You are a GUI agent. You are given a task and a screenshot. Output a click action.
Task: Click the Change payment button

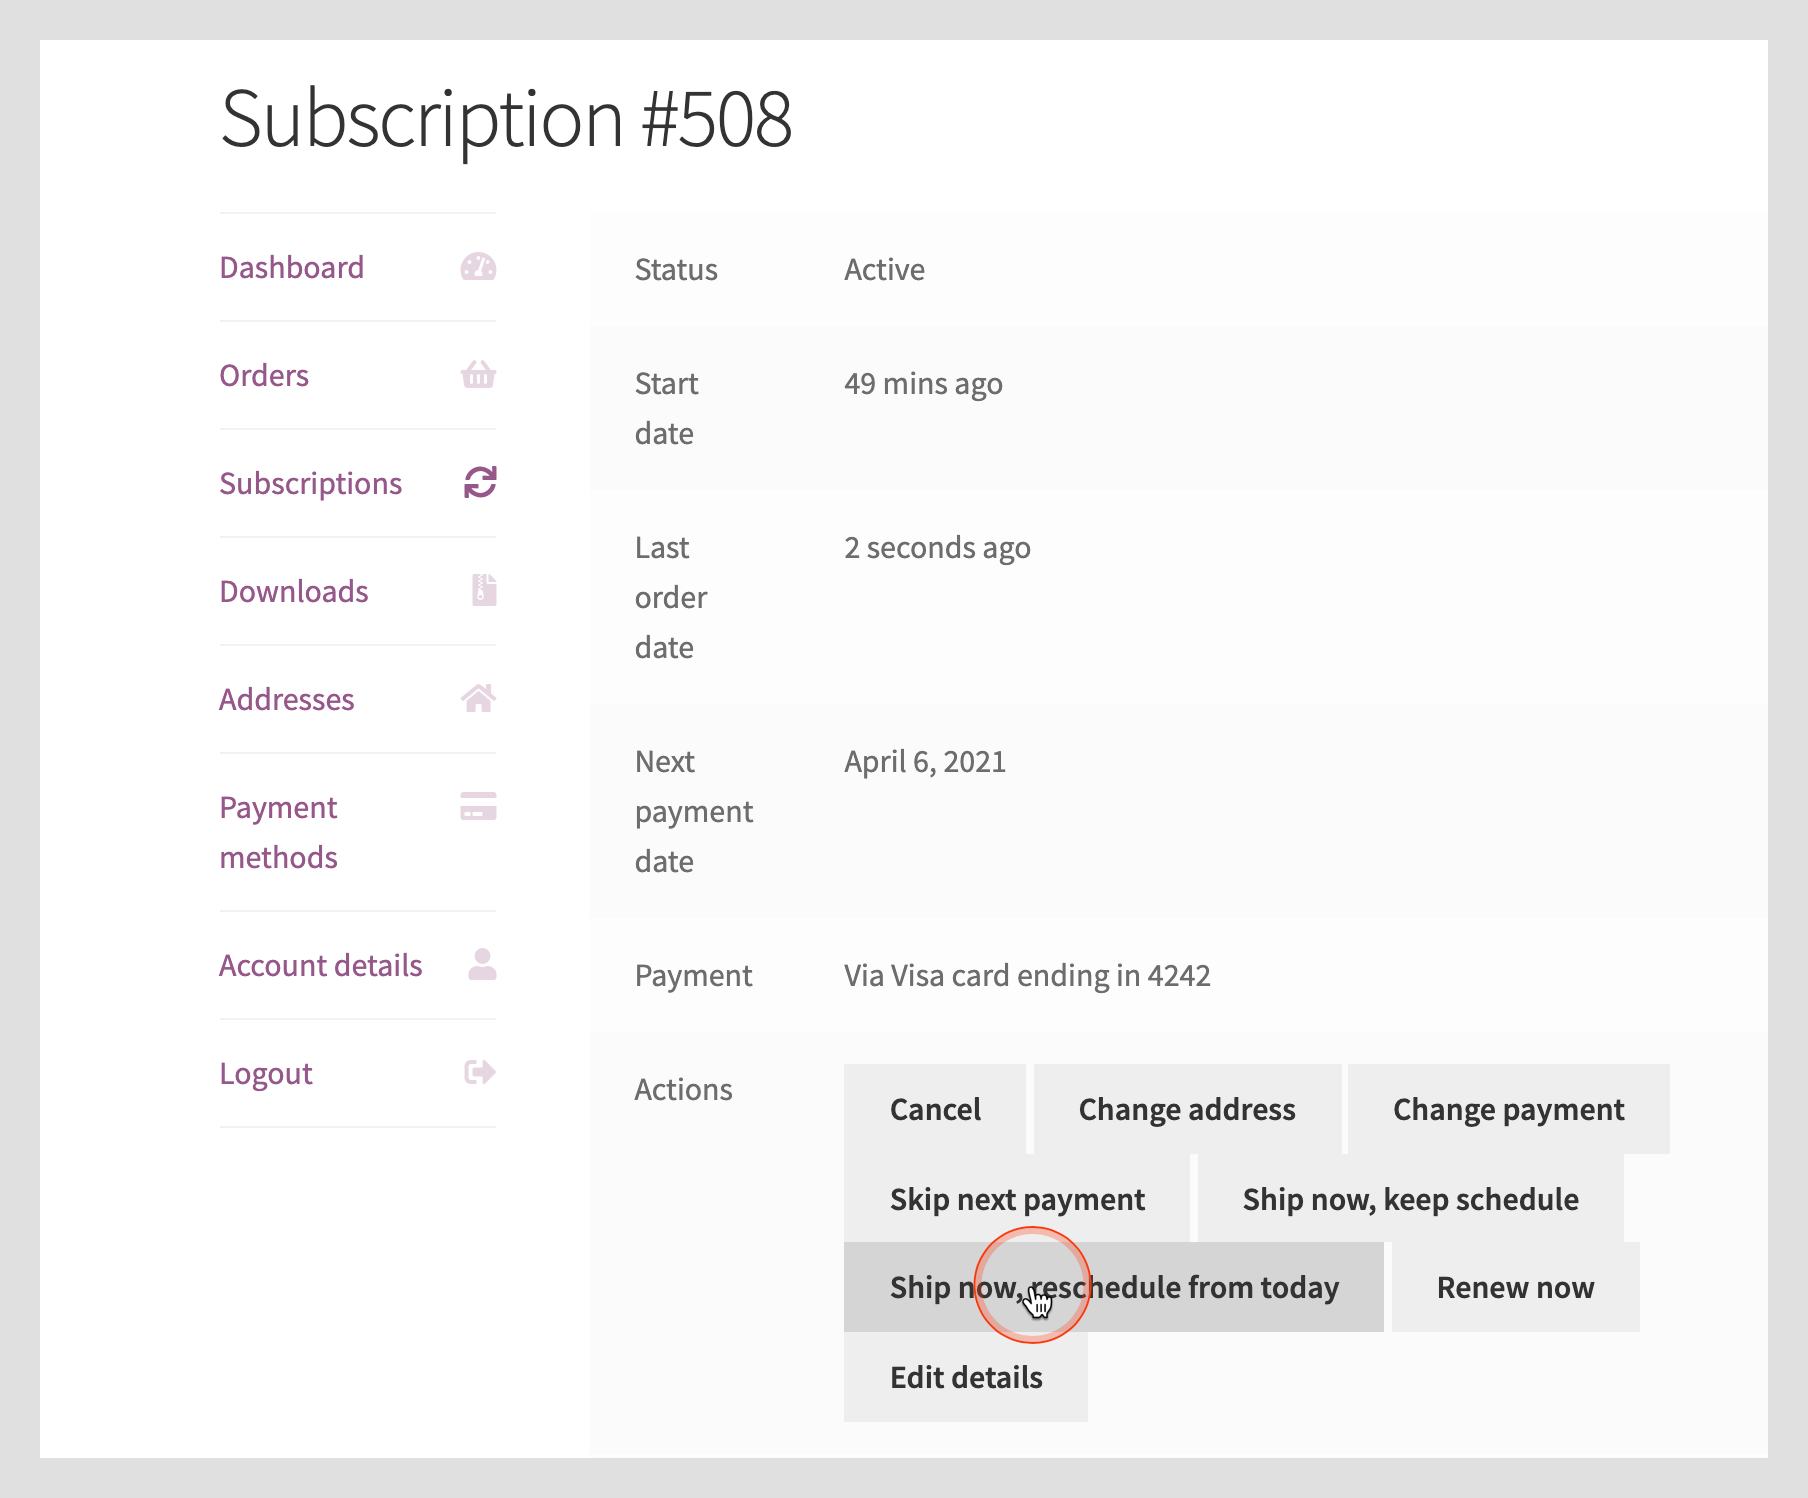click(1508, 1110)
